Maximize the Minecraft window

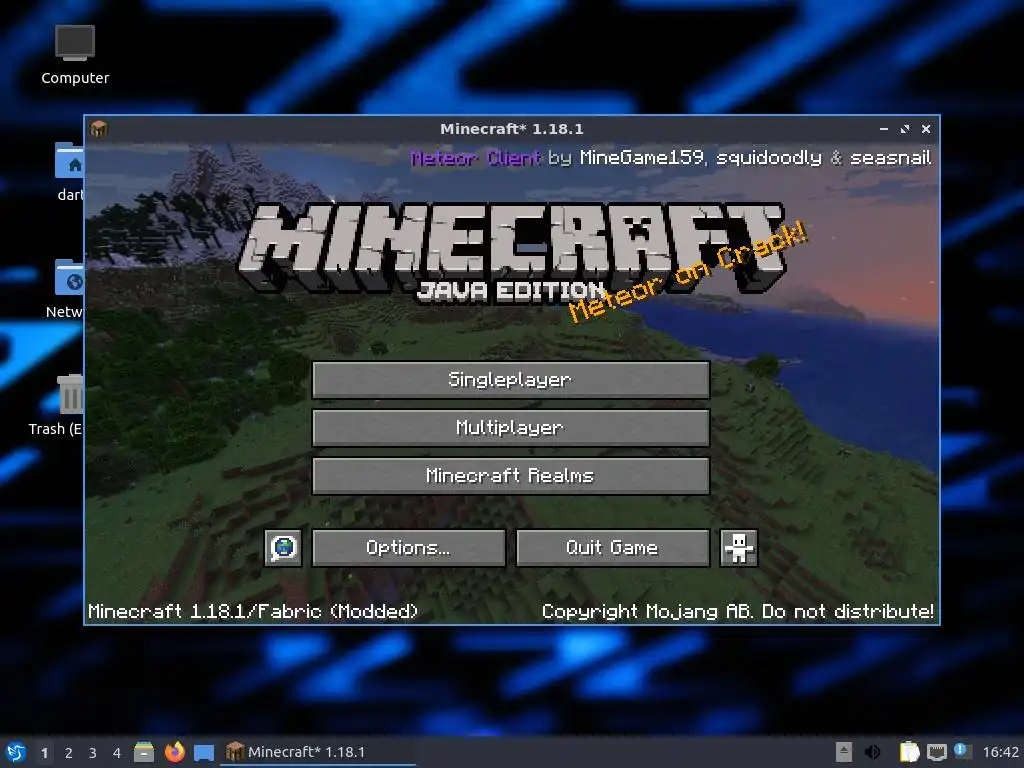click(x=904, y=129)
